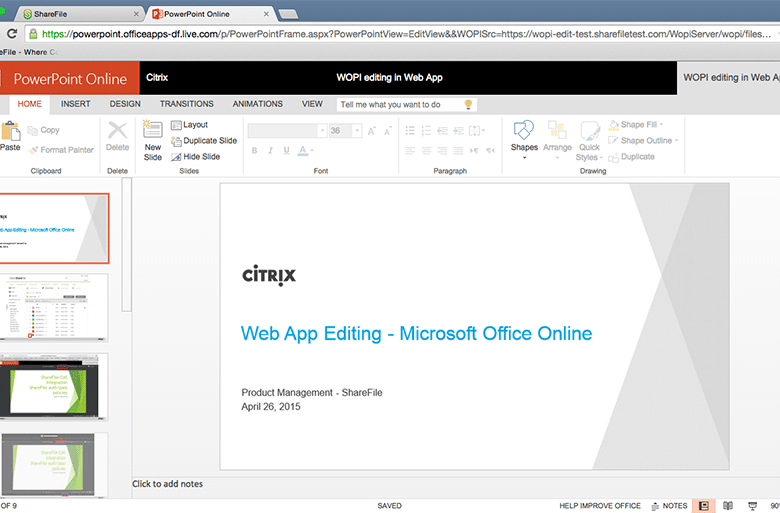Viewport: 780px width, 513px height.
Task: Center the text alignment
Action: [x=426, y=150]
